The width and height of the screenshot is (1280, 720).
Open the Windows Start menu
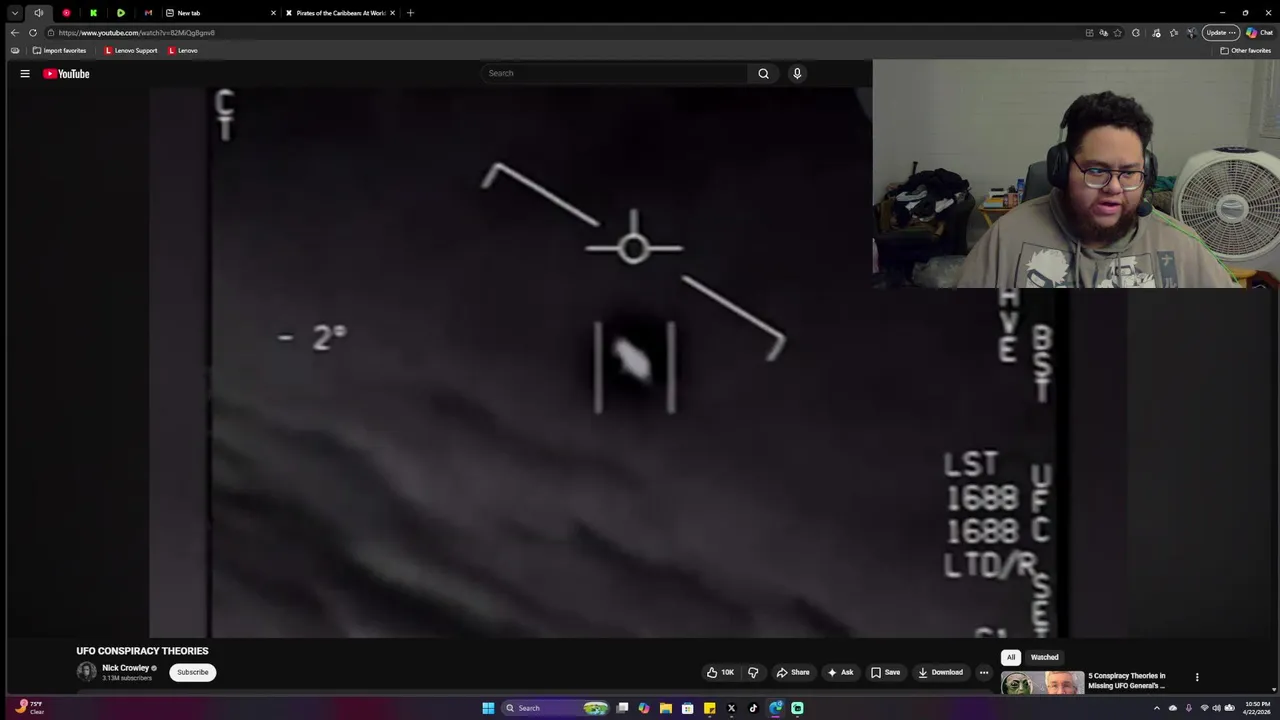[488, 708]
